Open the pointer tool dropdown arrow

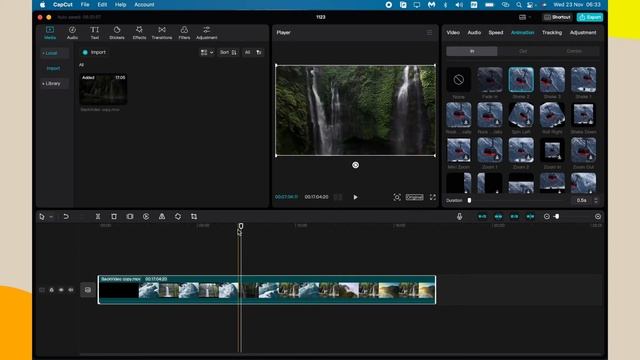coord(51,217)
